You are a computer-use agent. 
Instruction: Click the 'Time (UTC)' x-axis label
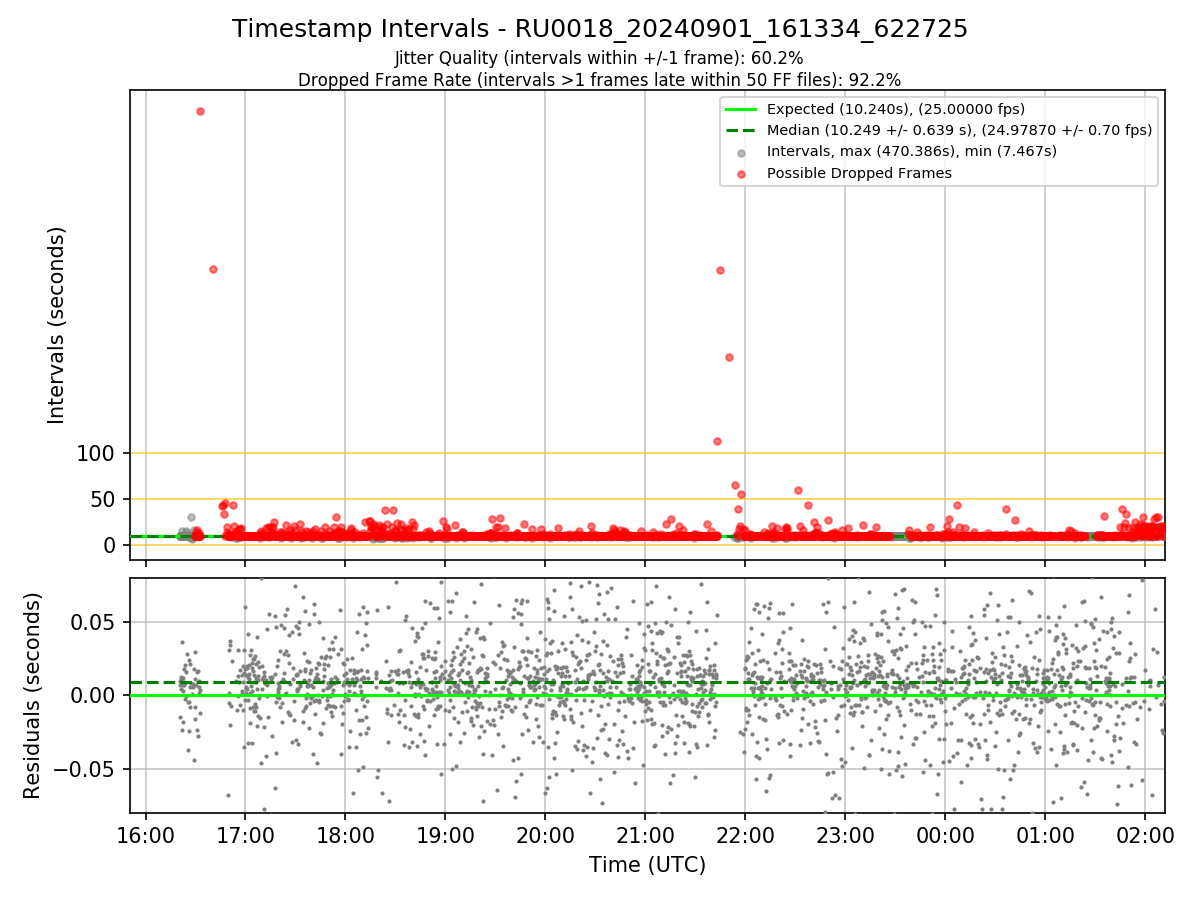647,865
